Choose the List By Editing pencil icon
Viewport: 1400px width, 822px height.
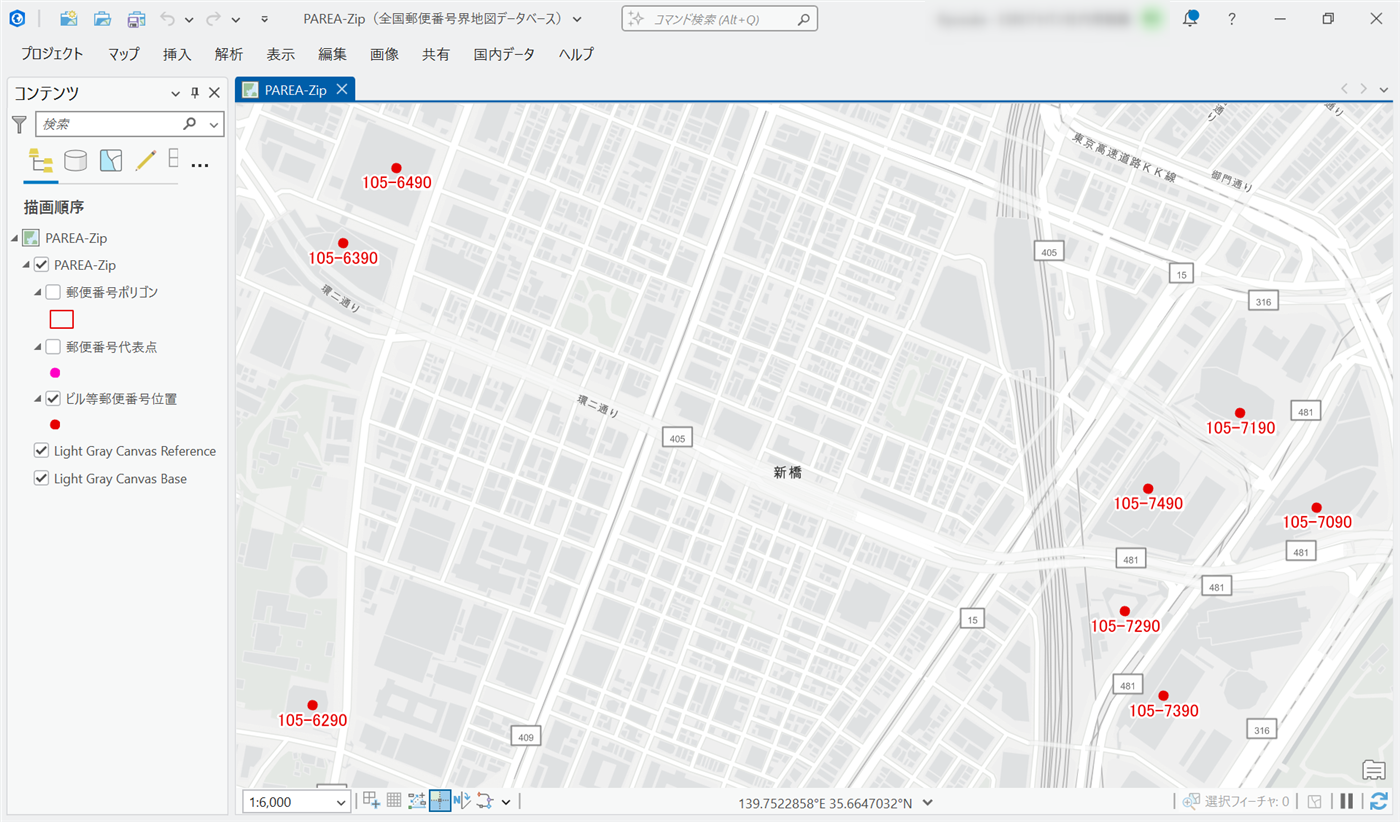pyautogui.click(x=146, y=160)
